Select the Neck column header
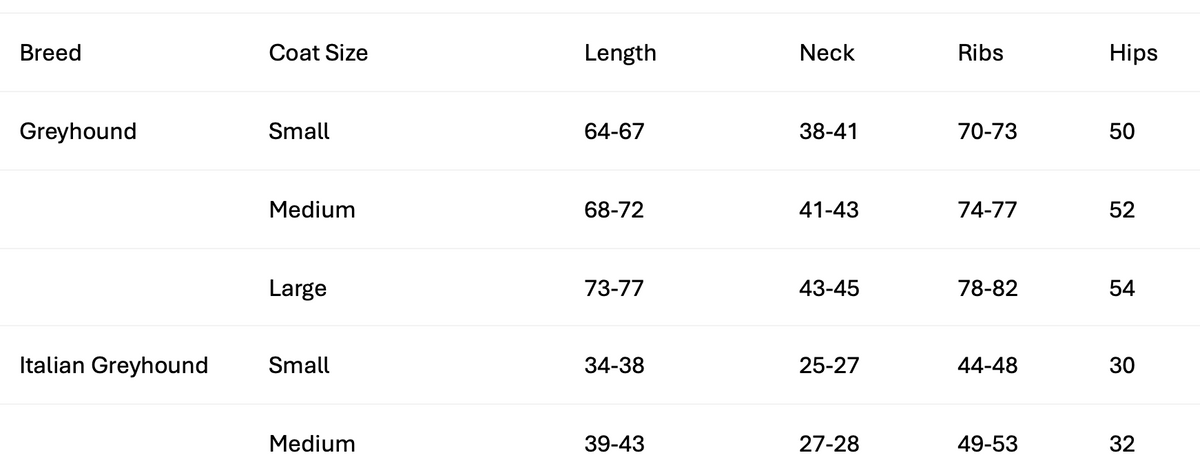1200x475 pixels. (827, 53)
